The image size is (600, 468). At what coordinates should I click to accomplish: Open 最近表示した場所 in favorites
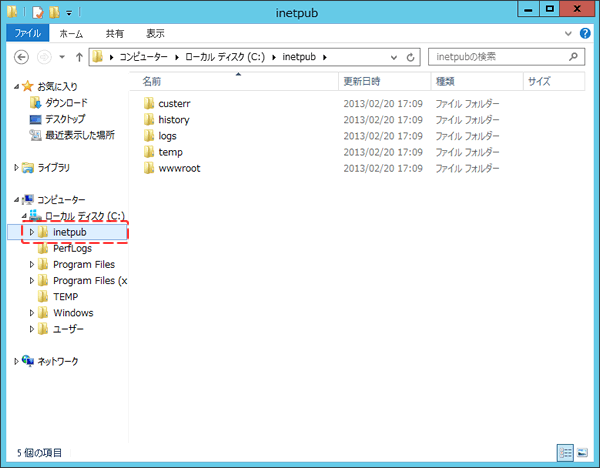(x=80, y=135)
